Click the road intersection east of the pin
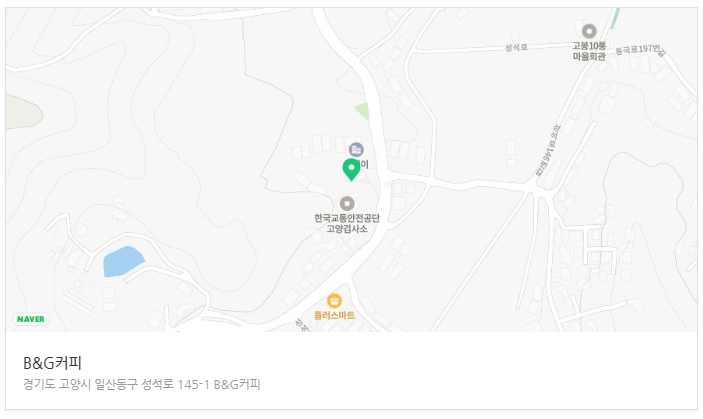Image resolution: width=703 pixels, height=419 pixels. 387,176
